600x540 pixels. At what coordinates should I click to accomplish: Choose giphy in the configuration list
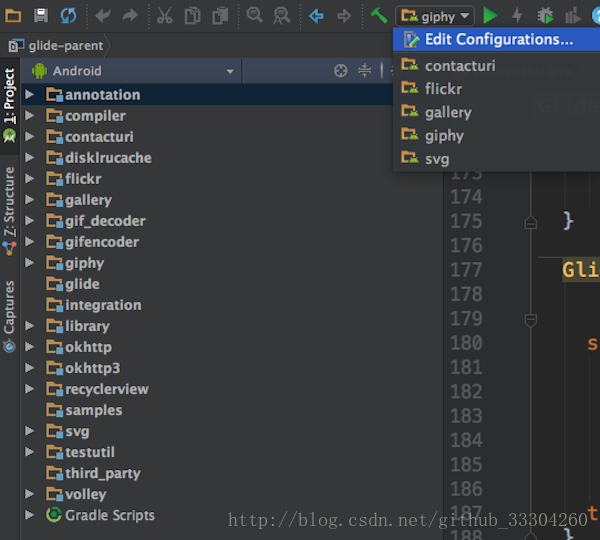[496, 135]
